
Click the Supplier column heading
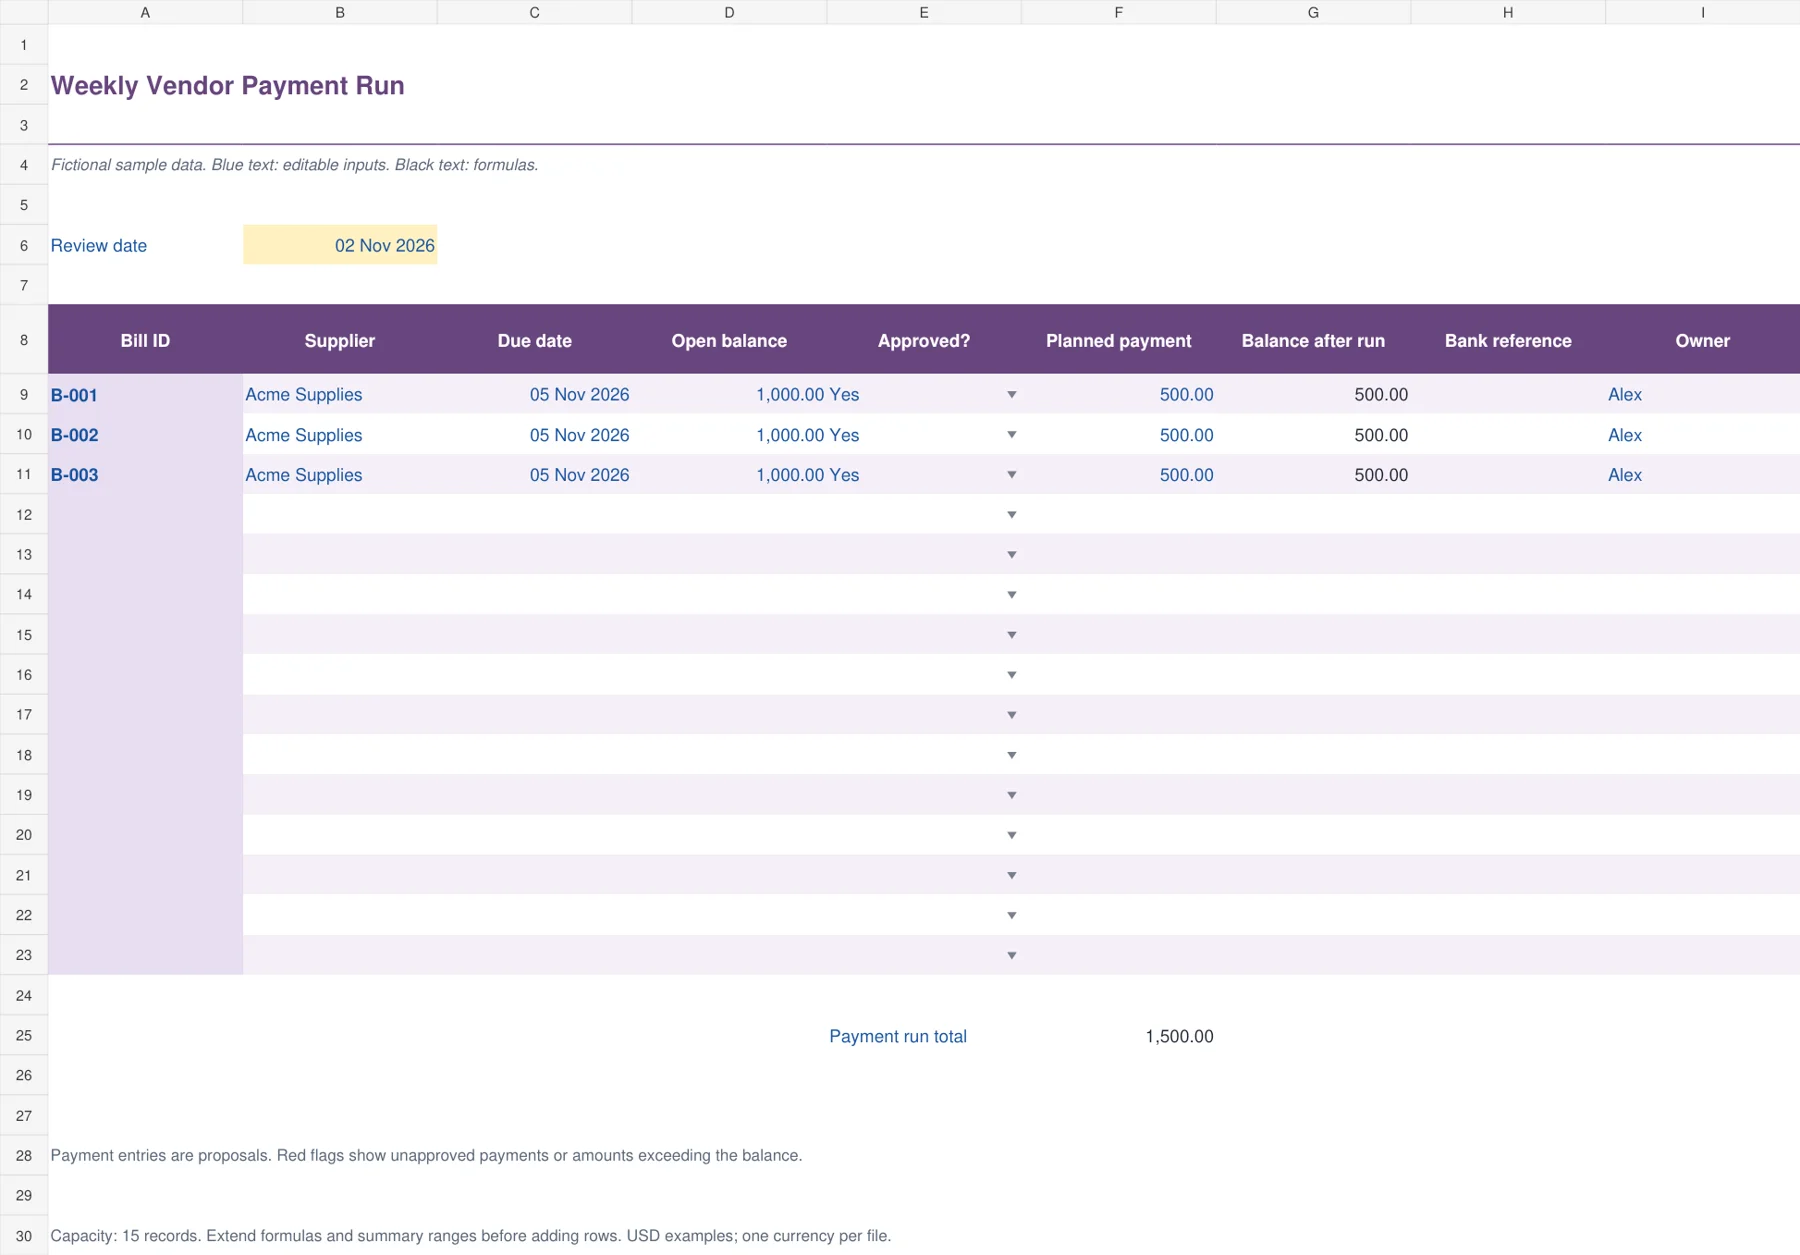(x=340, y=341)
